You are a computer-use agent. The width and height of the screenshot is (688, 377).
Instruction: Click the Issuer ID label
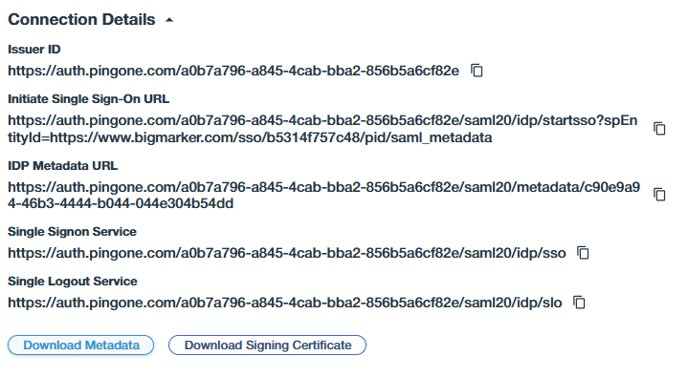tap(34, 49)
